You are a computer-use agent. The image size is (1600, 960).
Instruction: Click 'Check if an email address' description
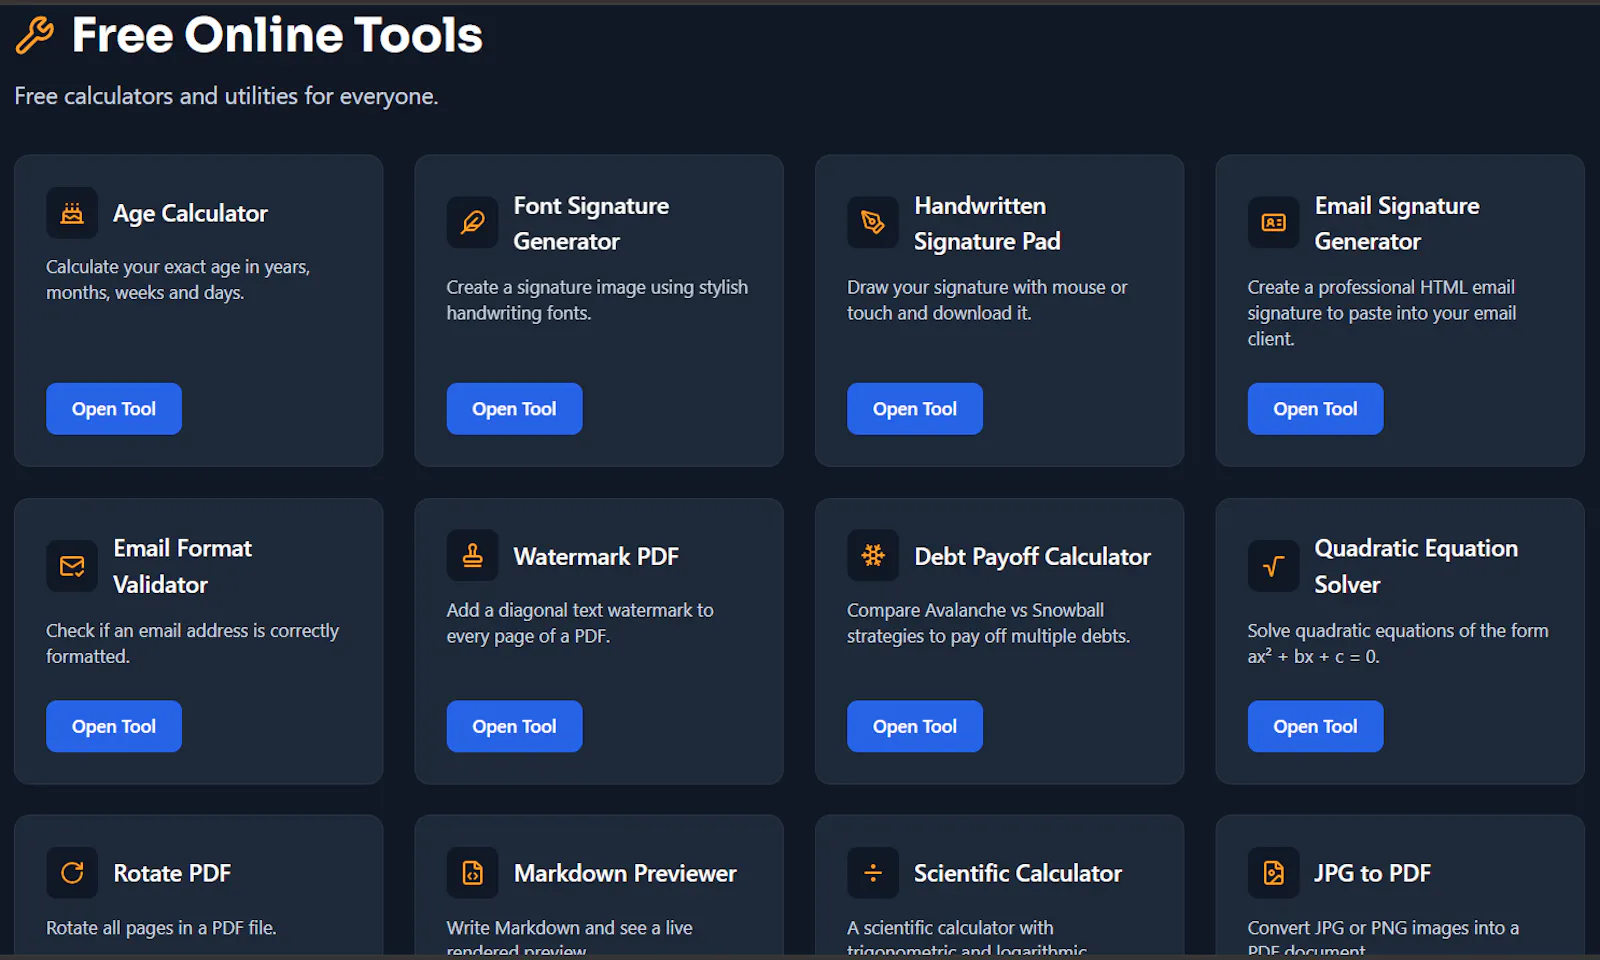coord(192,644)
